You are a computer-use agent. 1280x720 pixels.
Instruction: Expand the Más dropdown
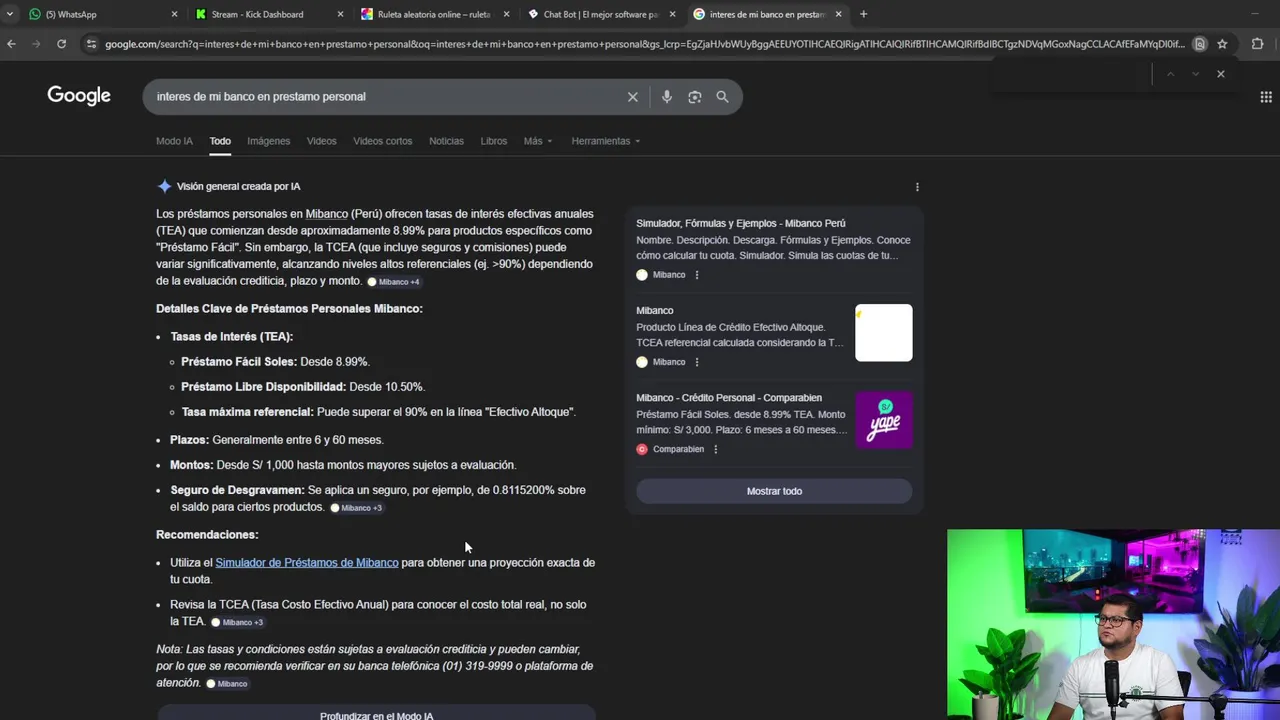coord(538,141)
